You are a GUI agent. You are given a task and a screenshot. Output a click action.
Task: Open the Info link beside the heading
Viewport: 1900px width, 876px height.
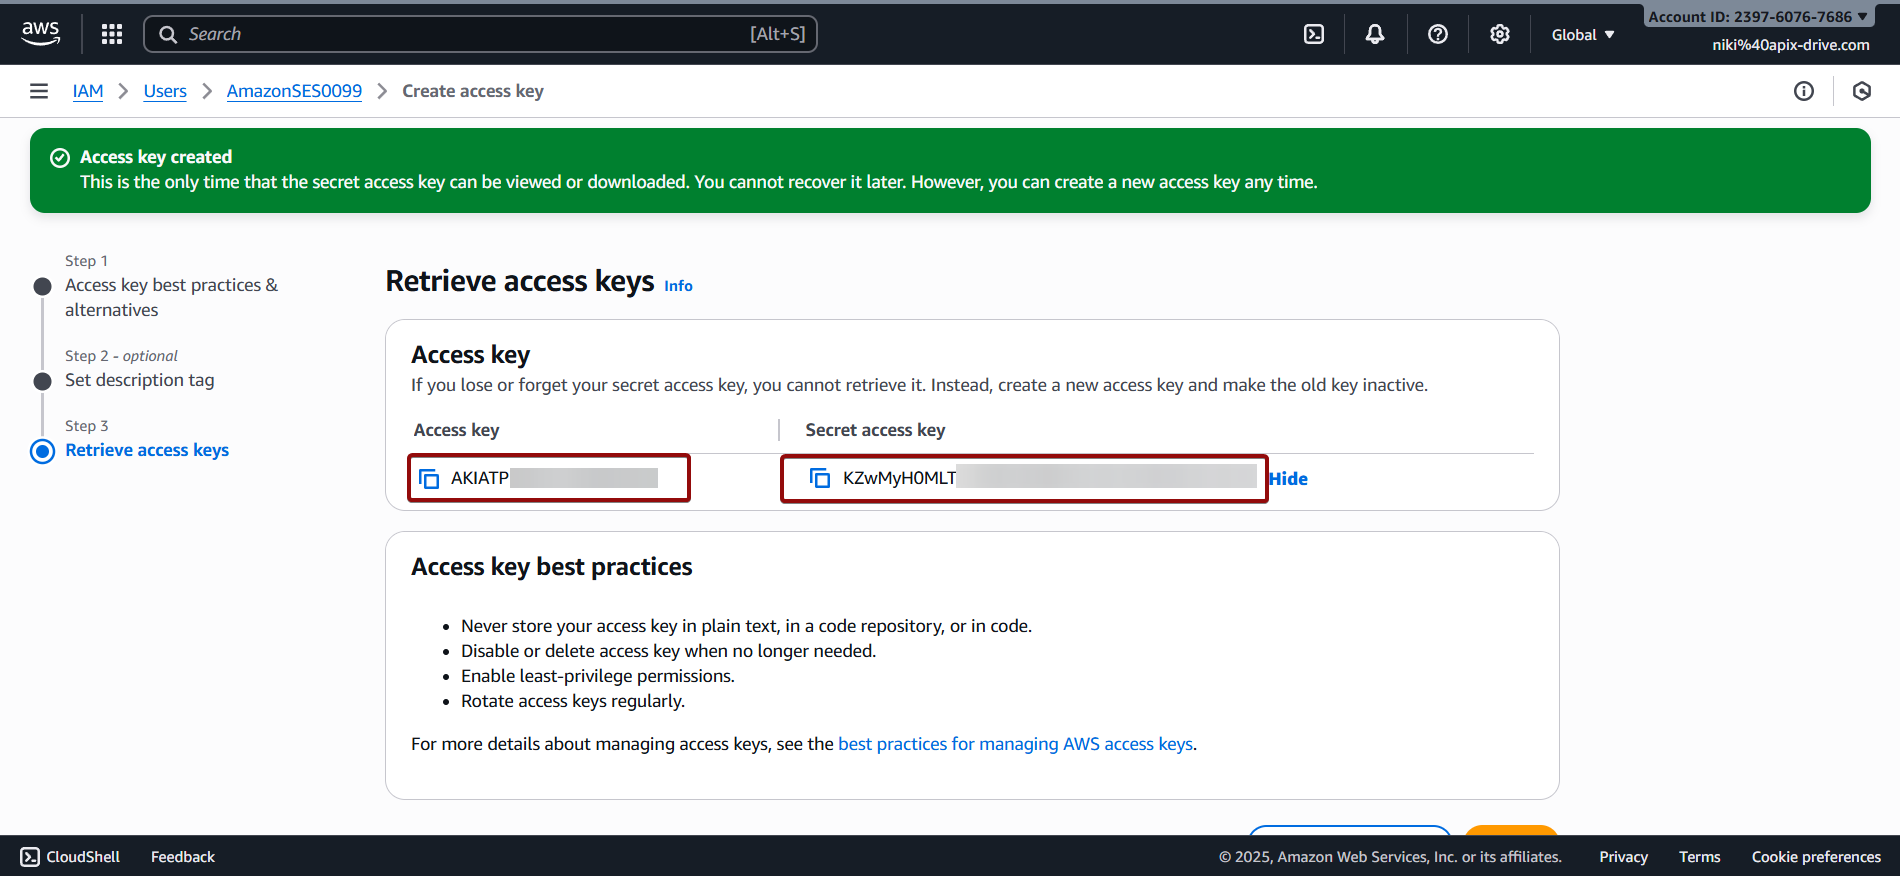pyautogui.click(x=678, y=286)
